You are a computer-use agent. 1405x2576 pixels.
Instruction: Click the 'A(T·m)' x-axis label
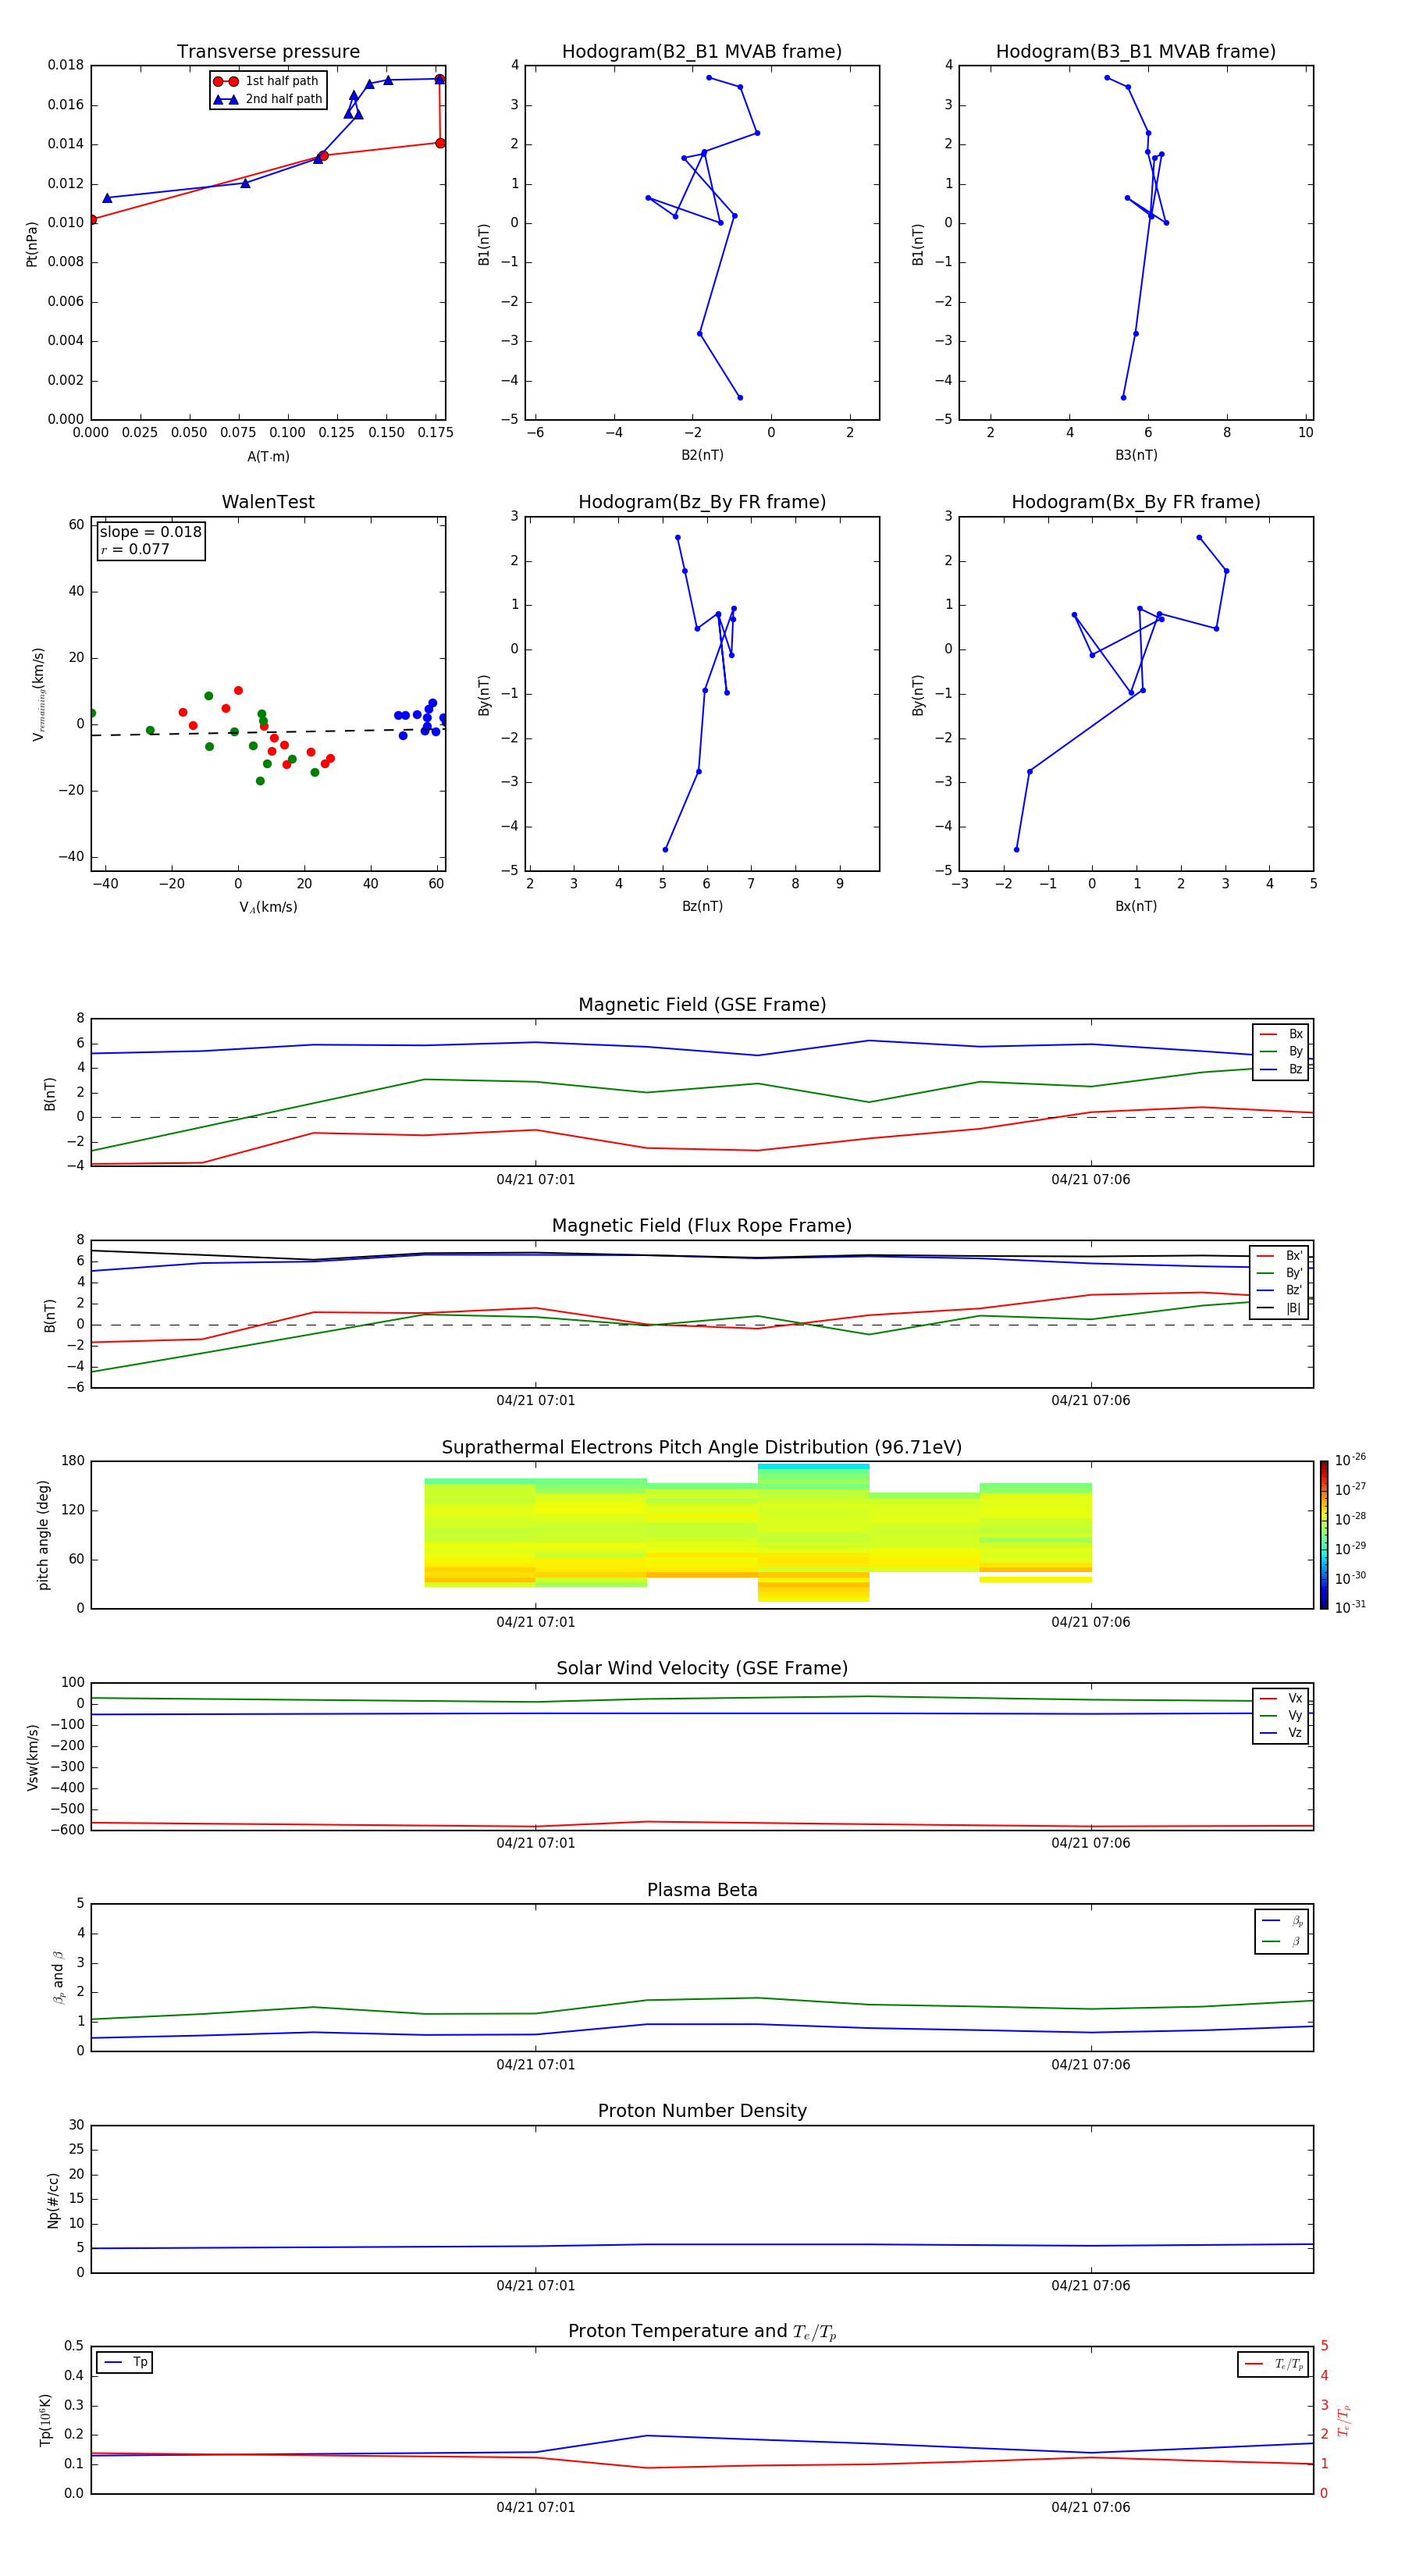coord(268,456)
